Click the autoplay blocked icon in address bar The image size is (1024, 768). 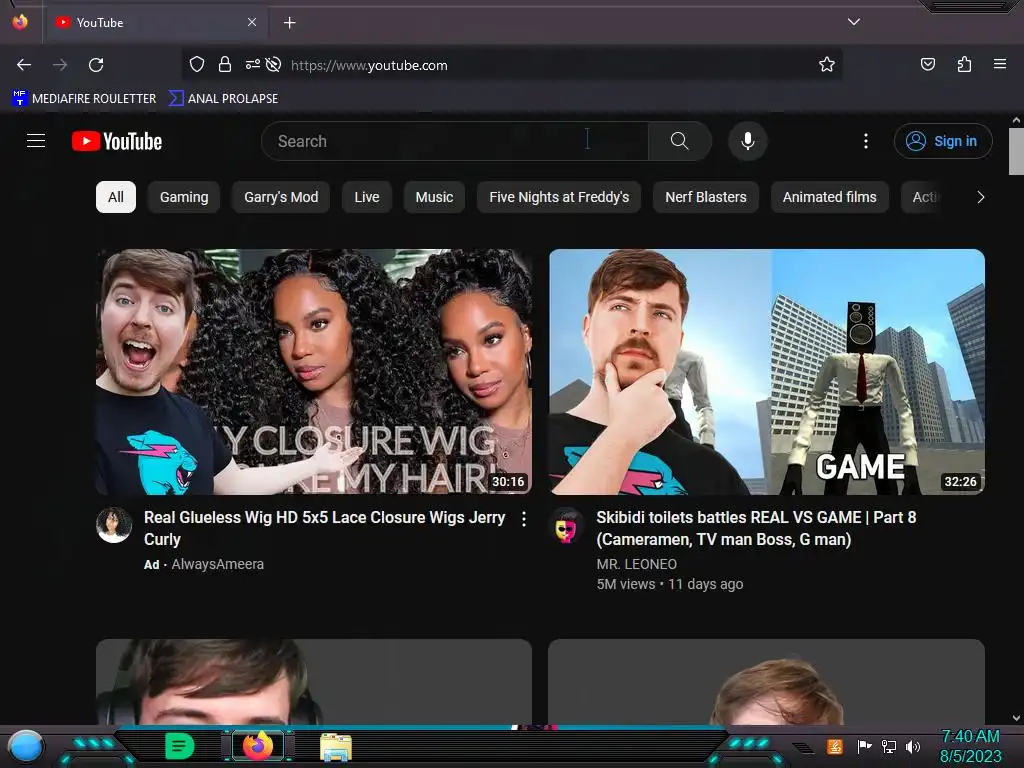pos(274,64)
